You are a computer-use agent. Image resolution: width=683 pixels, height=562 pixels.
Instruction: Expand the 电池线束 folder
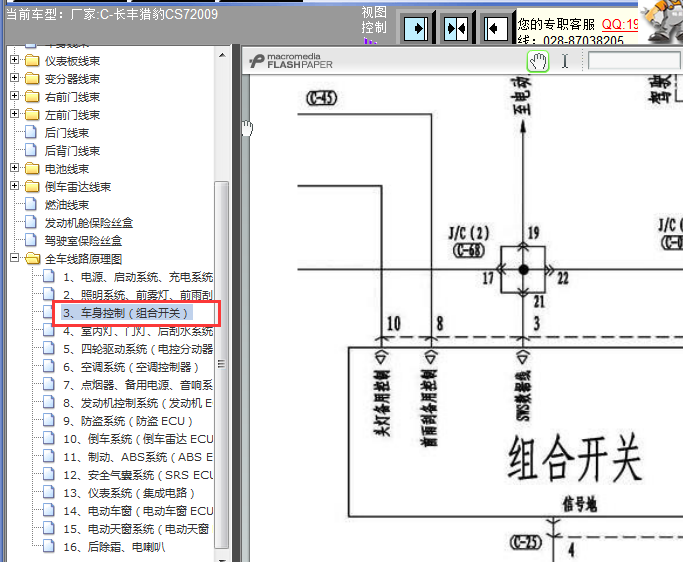(14, 168)
